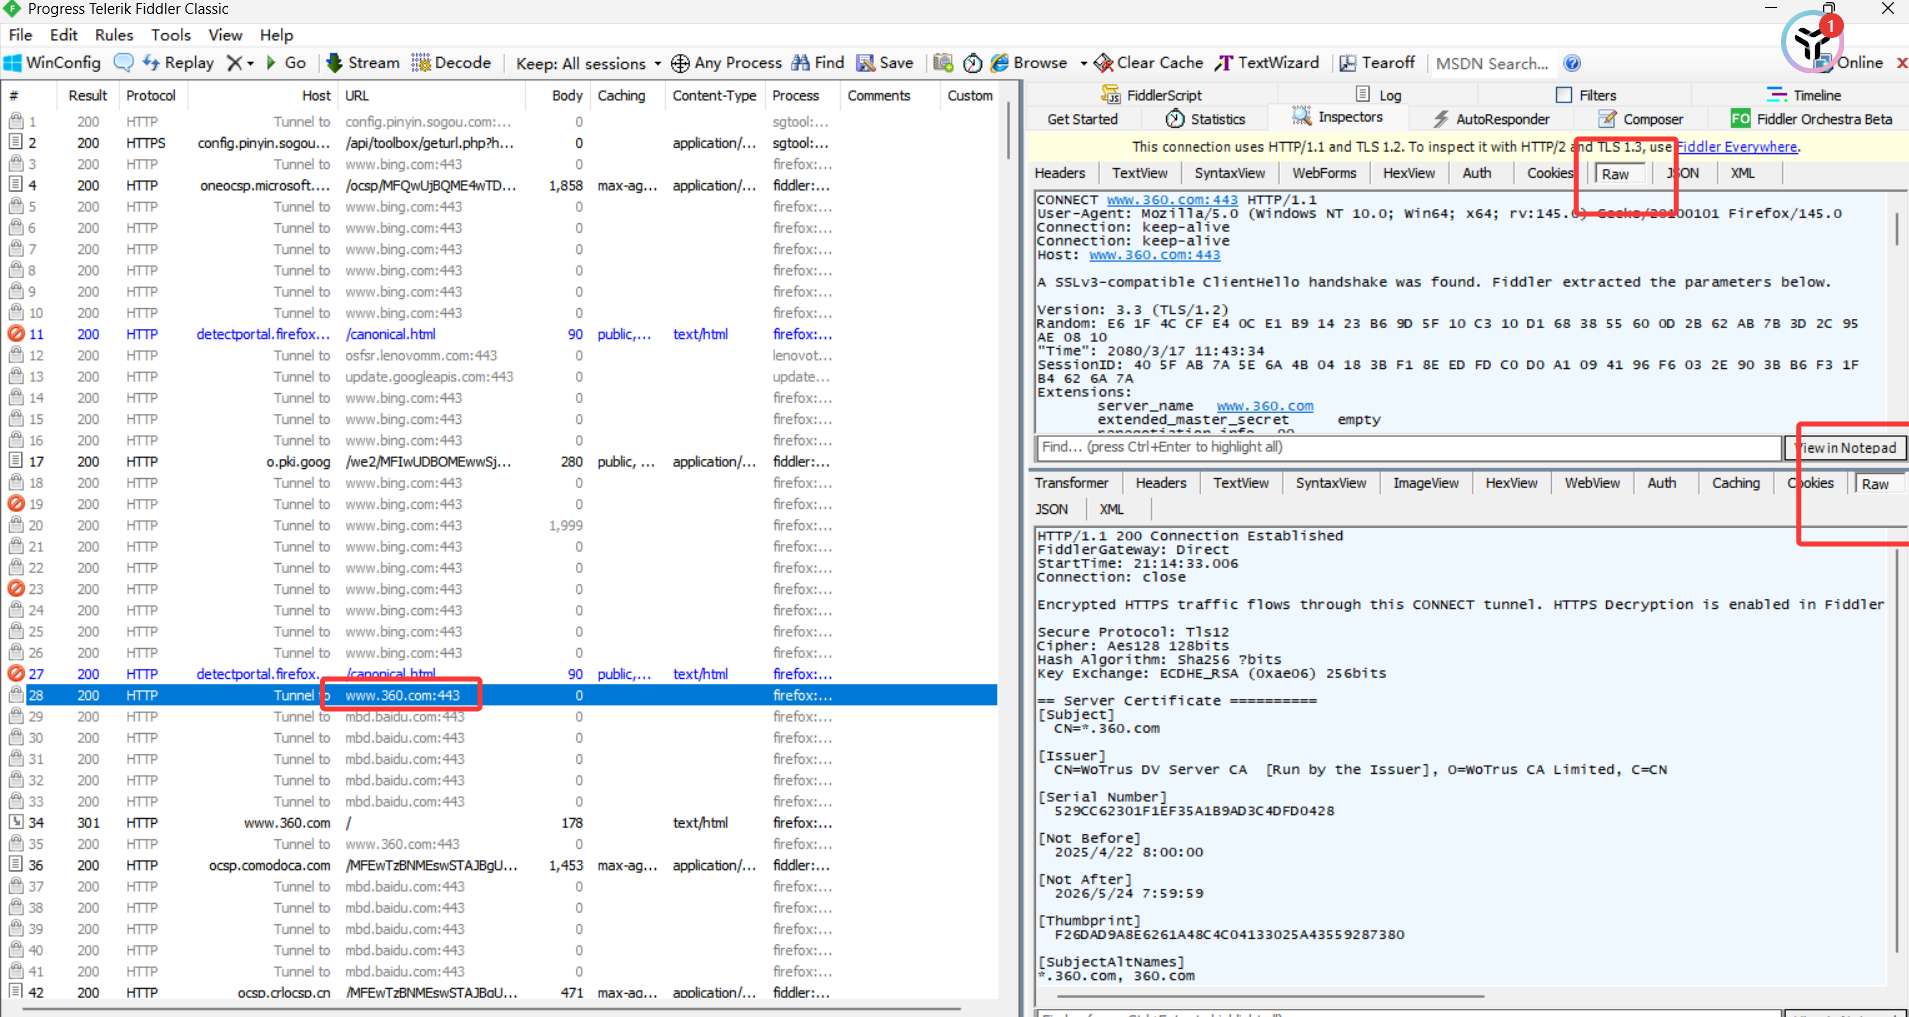Click the Go resume button
1909x1017 pixels.
pyautogui.click(x=286, y=62)
